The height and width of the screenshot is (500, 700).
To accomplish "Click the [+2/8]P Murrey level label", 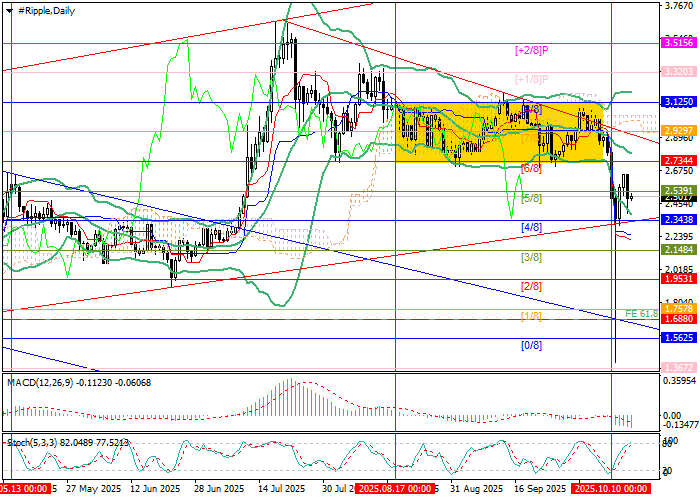I will (531, 48).
